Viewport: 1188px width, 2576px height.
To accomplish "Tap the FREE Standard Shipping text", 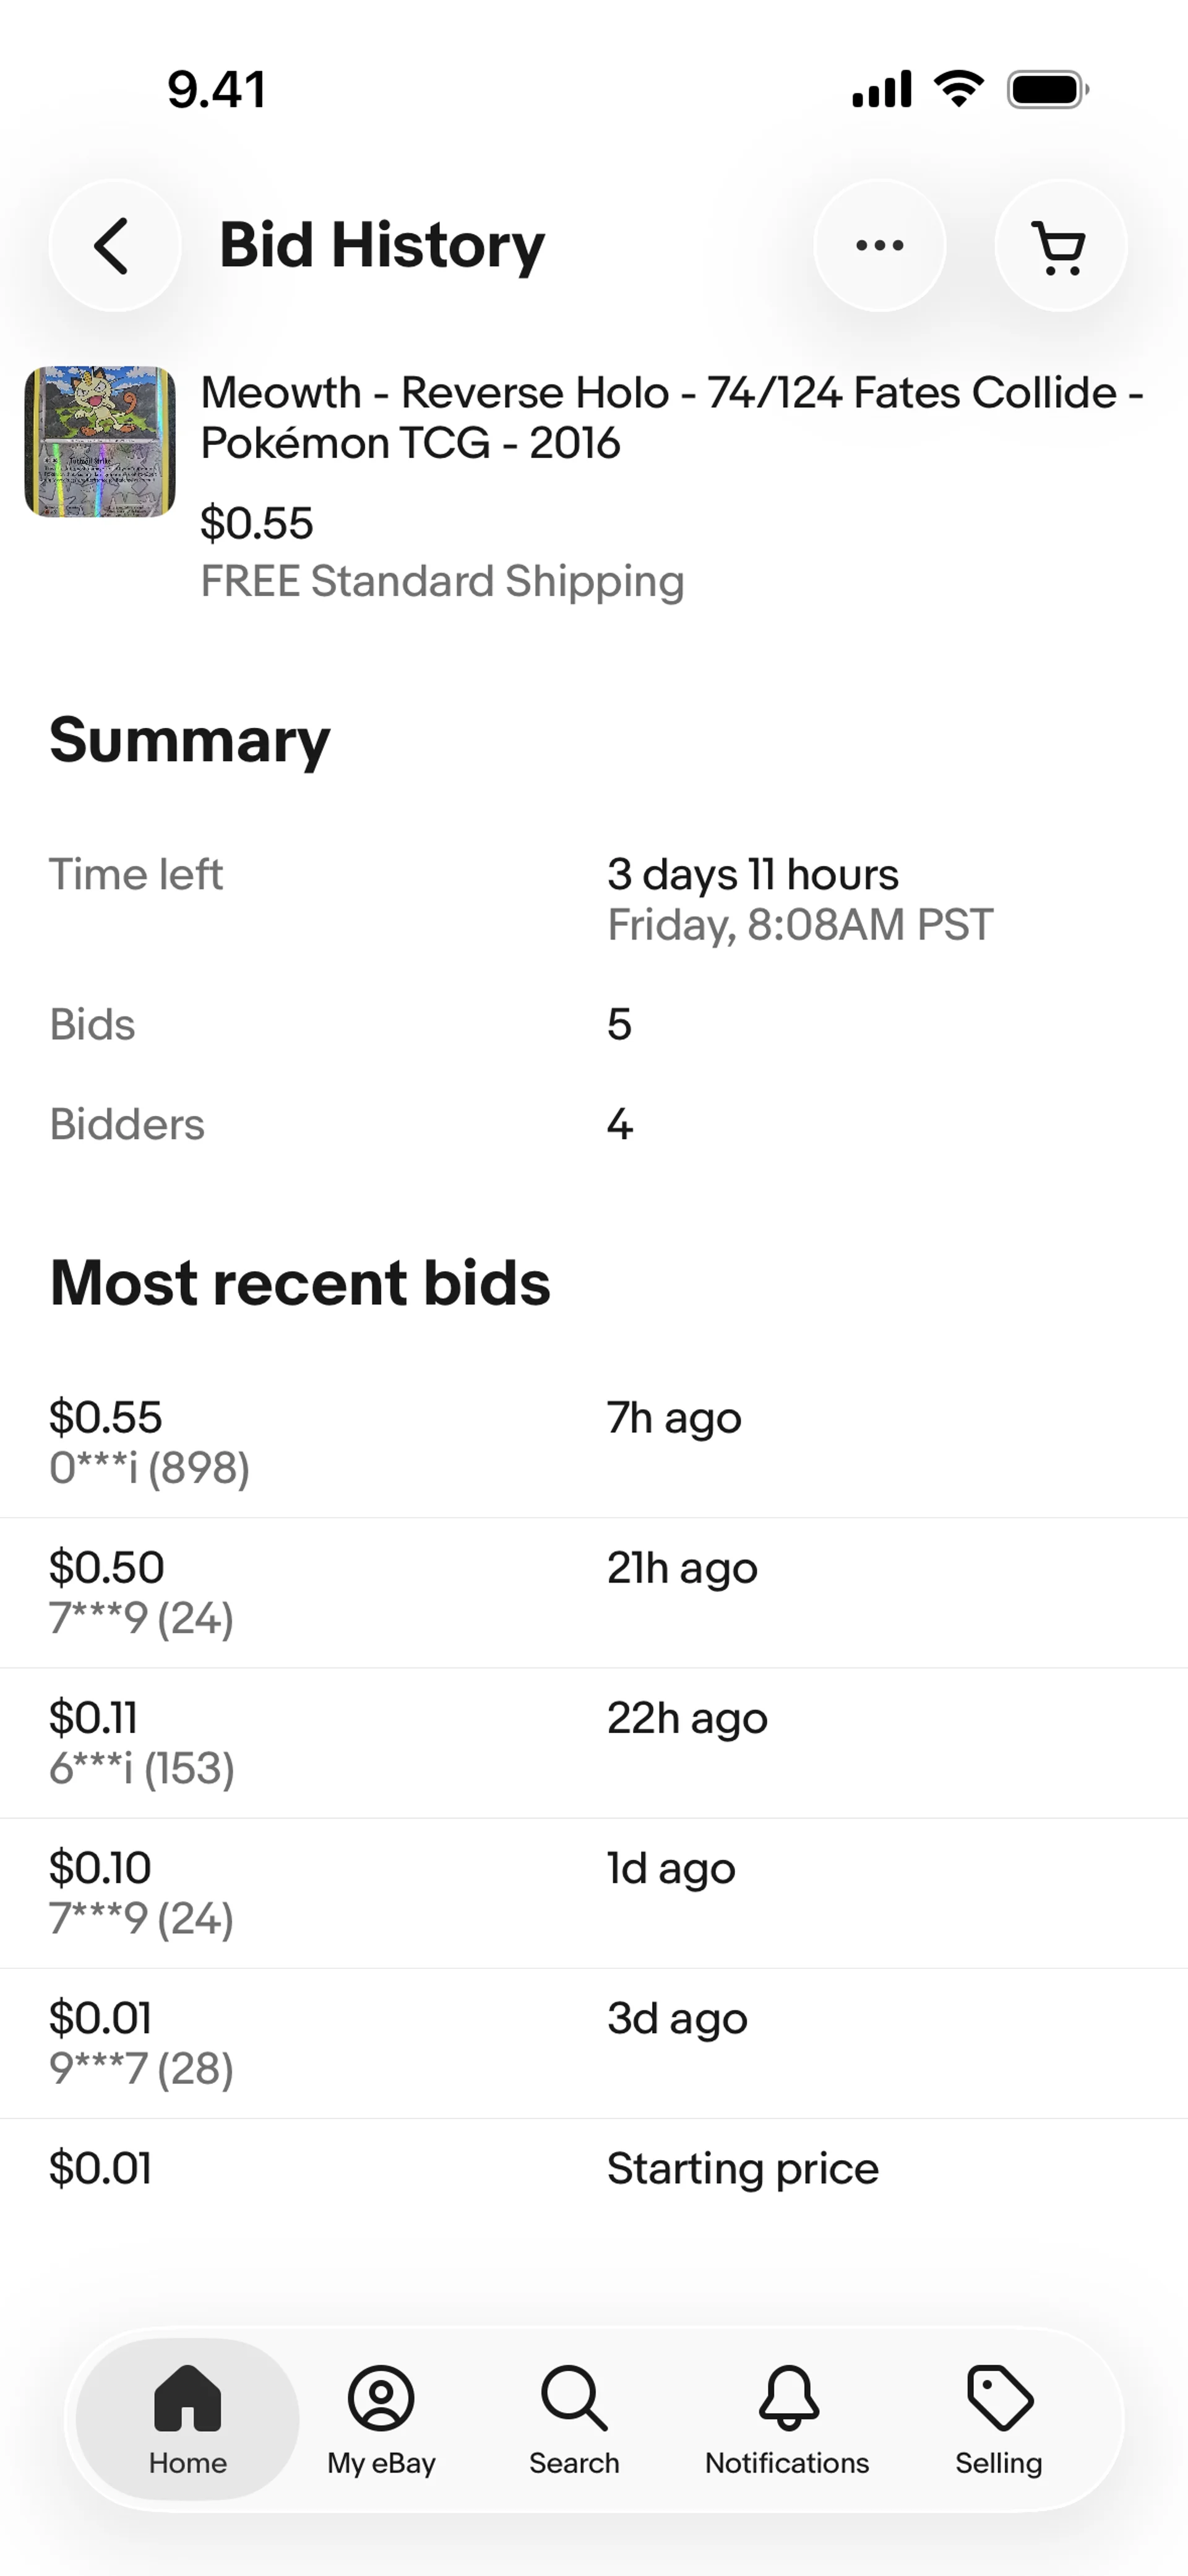I will (x=442, y=581).
